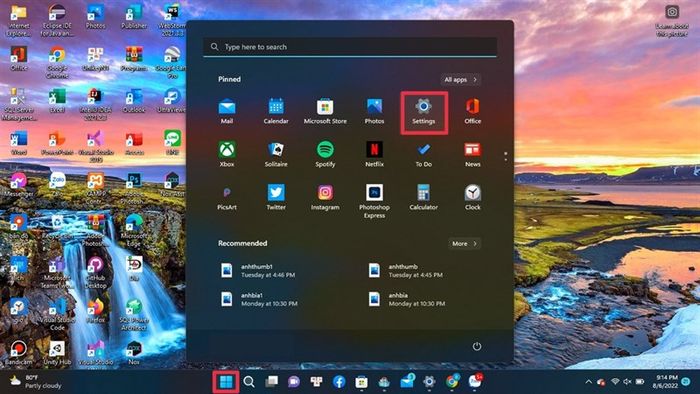Launch Solitaire from Pinned
This screenshot has width=700, height=394.
click(276, 154)
